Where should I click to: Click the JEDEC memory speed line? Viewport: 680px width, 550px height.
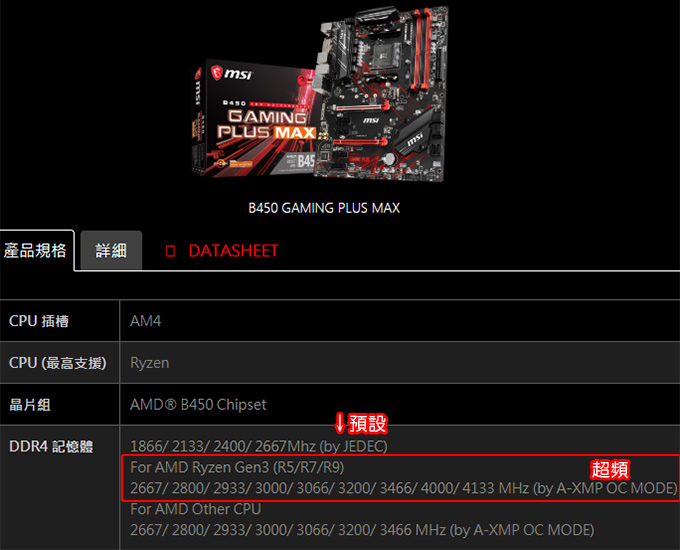(259, 446)
